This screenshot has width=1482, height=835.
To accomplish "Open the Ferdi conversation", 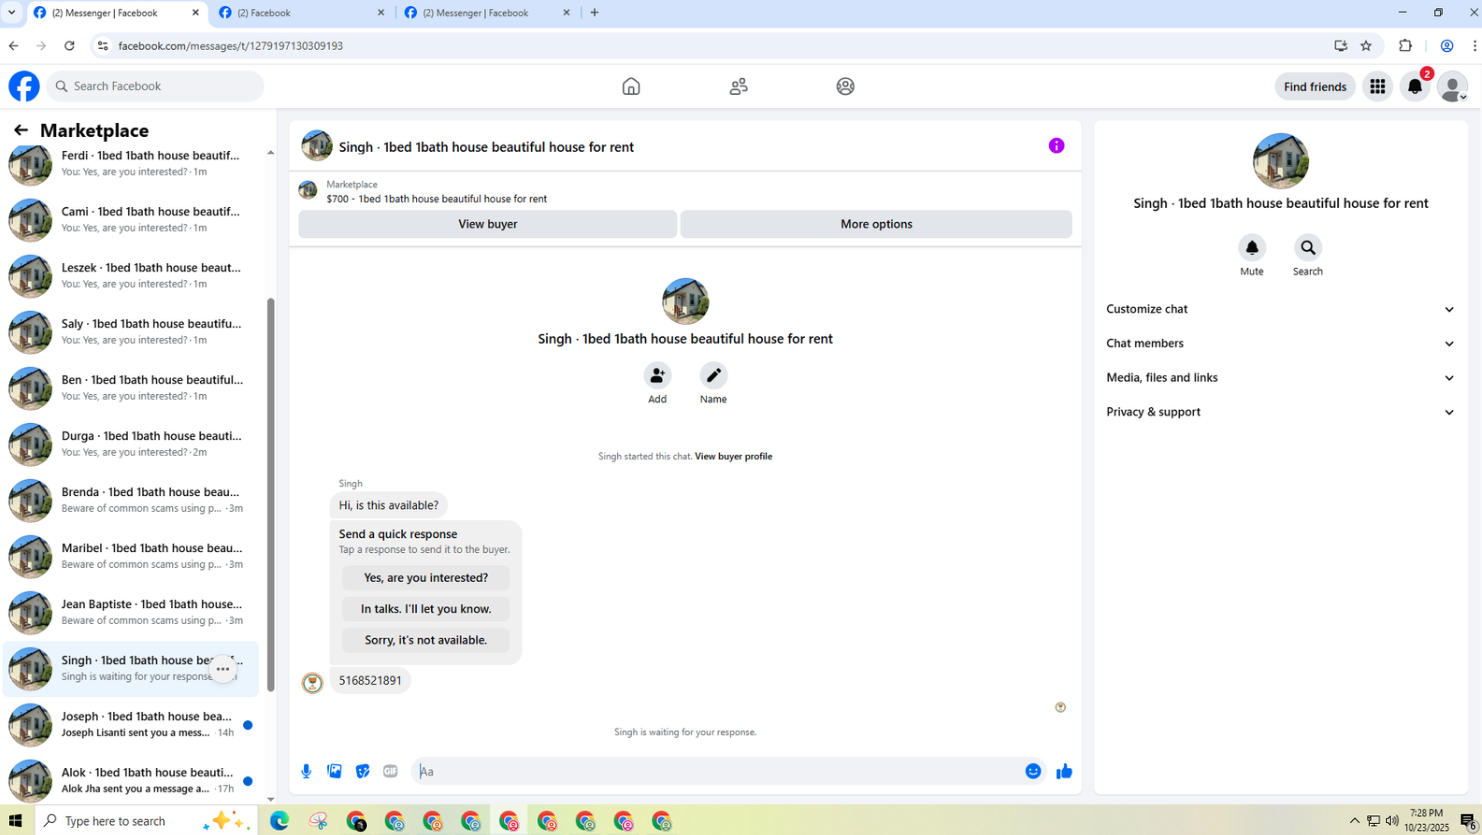I will point(130,163).
